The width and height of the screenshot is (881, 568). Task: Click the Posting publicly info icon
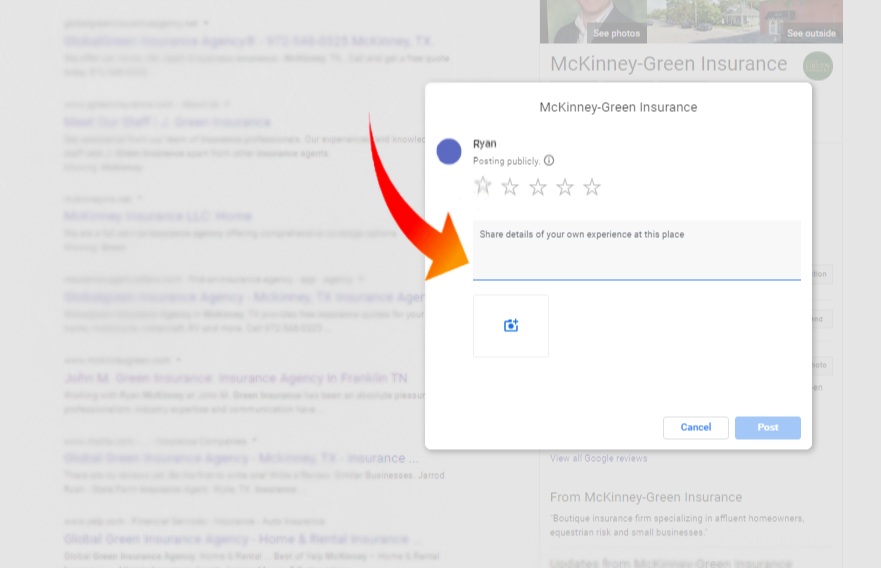click(549, 161)
